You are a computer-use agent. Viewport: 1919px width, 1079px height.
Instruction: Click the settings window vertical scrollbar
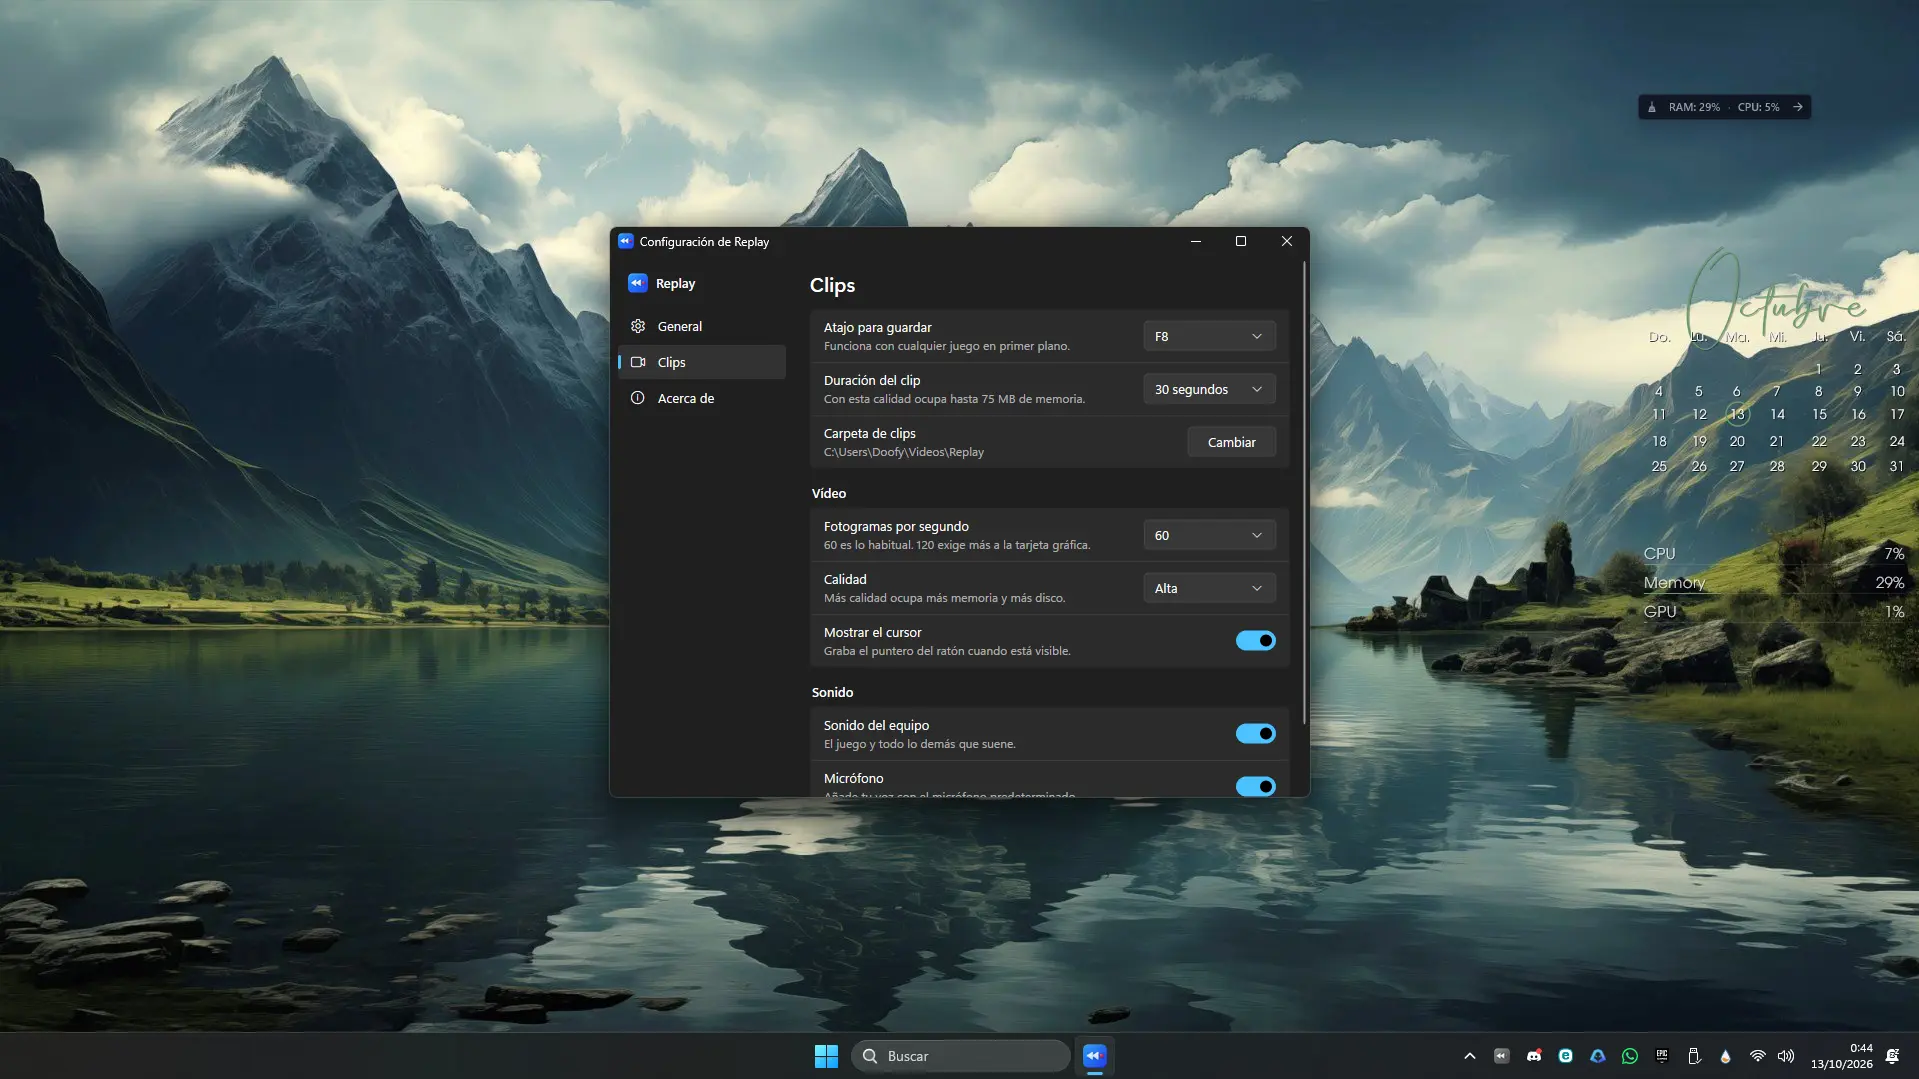[x=1304, y=494]
